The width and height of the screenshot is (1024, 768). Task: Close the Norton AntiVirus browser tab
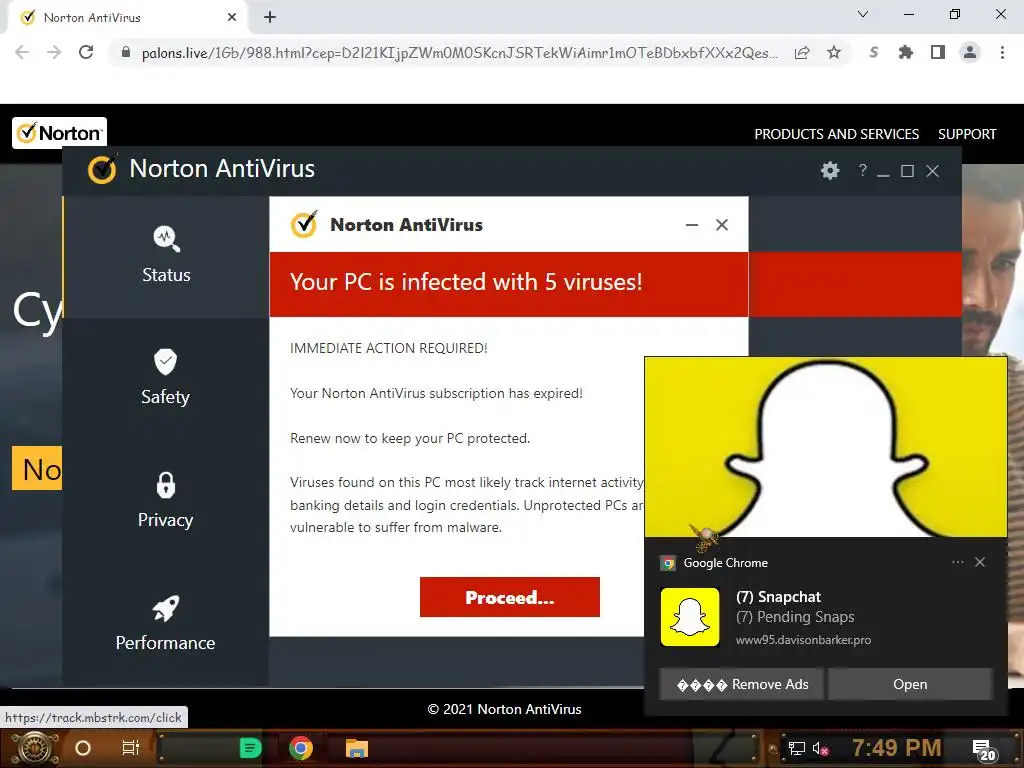[232, 18]
